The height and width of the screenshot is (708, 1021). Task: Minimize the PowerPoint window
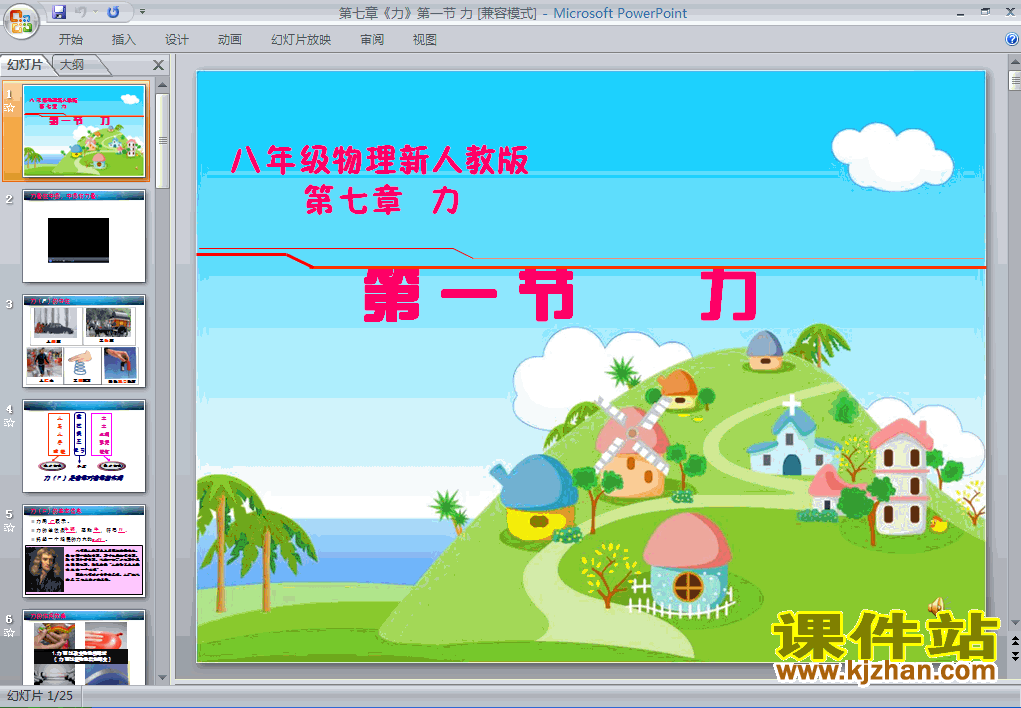960,12
